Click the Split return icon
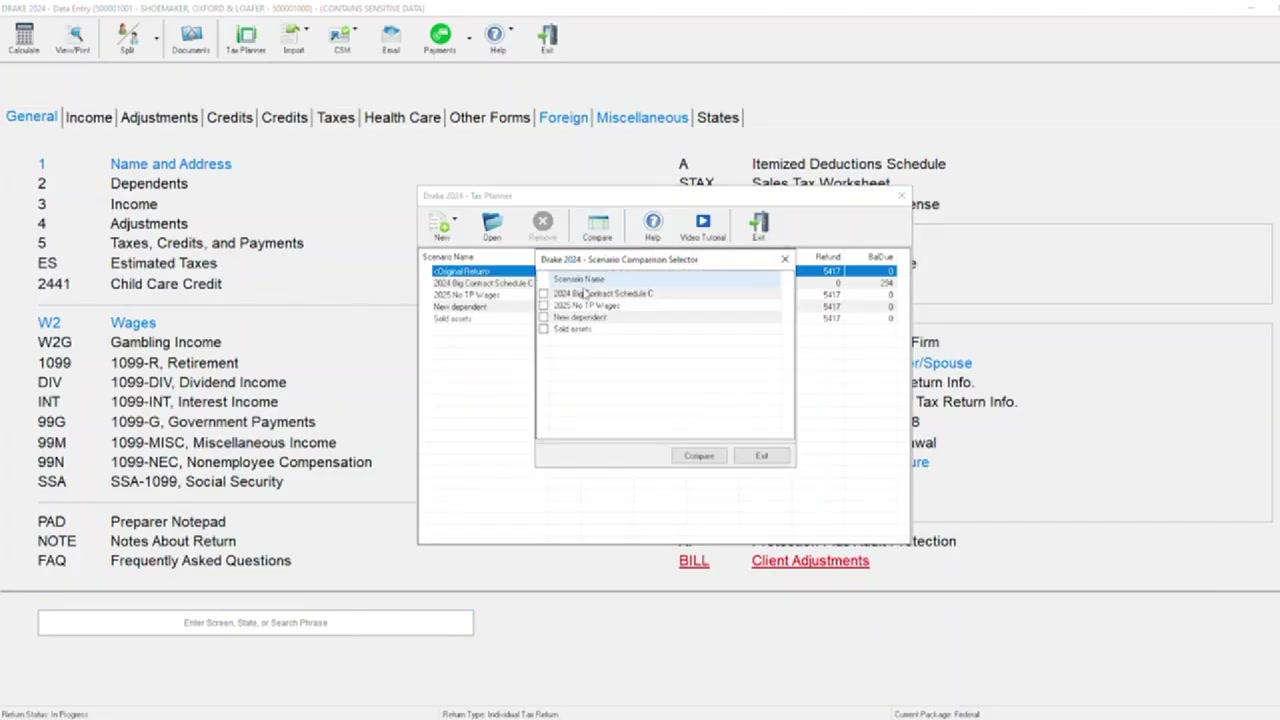The width and height of the screenshot is (1280, 720). (127, 39)
